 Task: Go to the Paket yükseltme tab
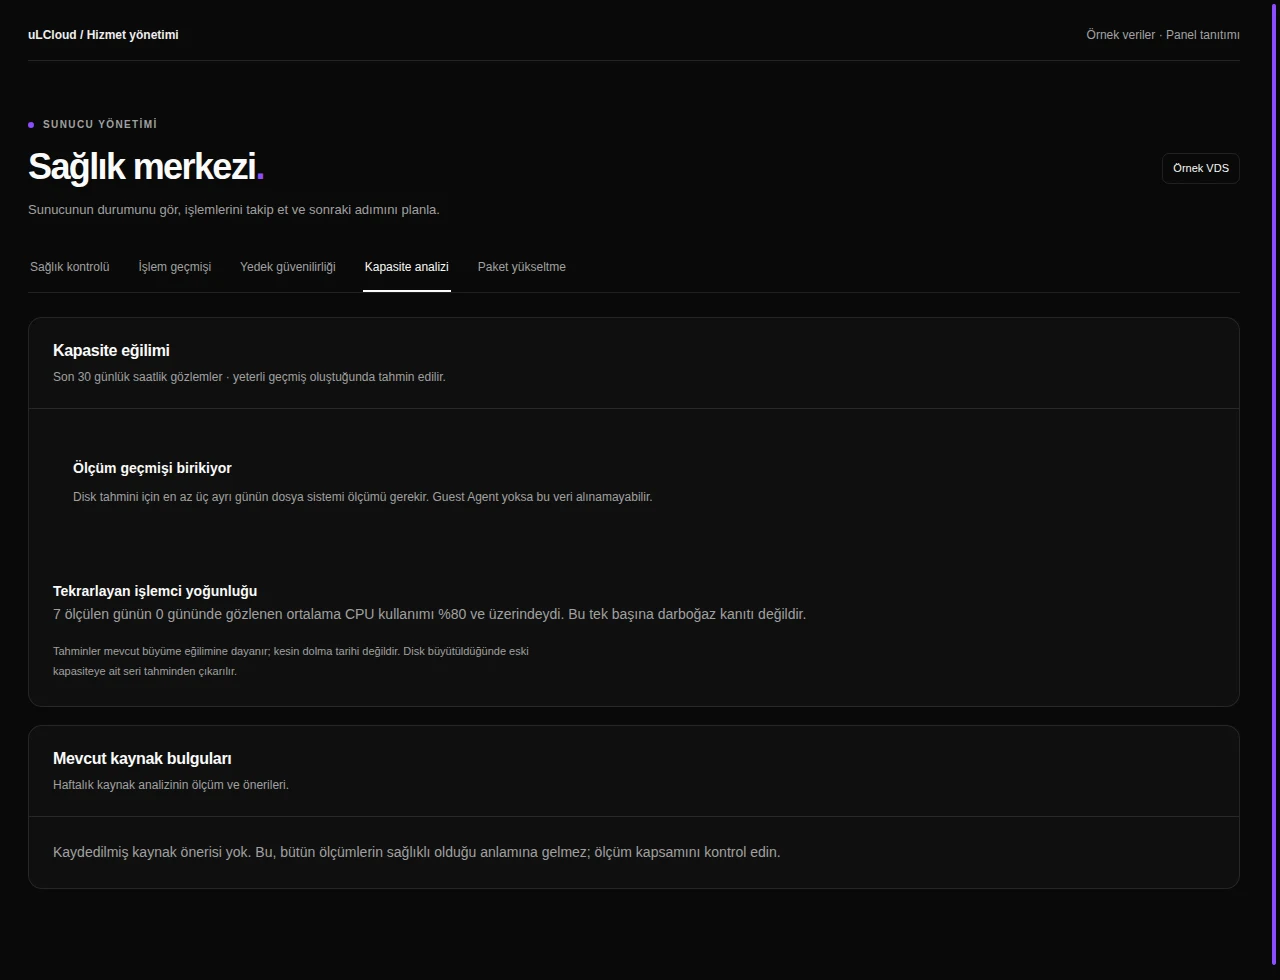pos(522,267)
